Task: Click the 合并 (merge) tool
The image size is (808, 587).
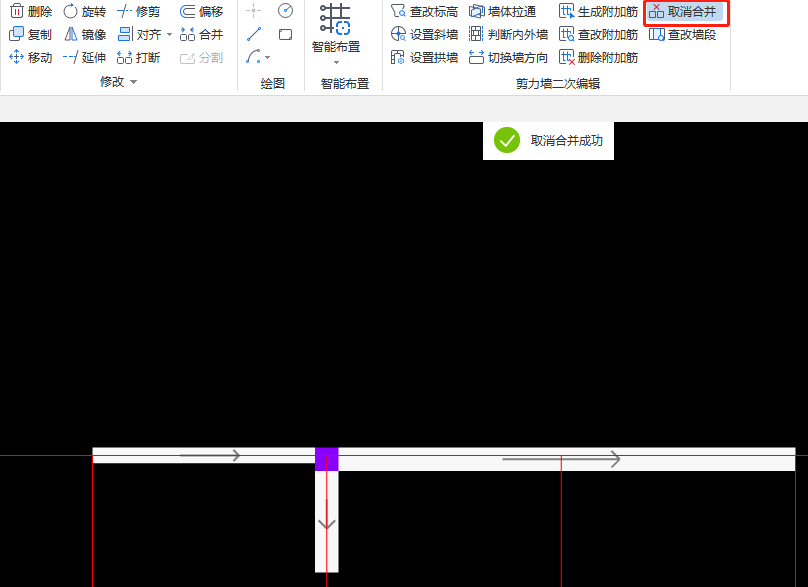Action: tap(201, 35)
